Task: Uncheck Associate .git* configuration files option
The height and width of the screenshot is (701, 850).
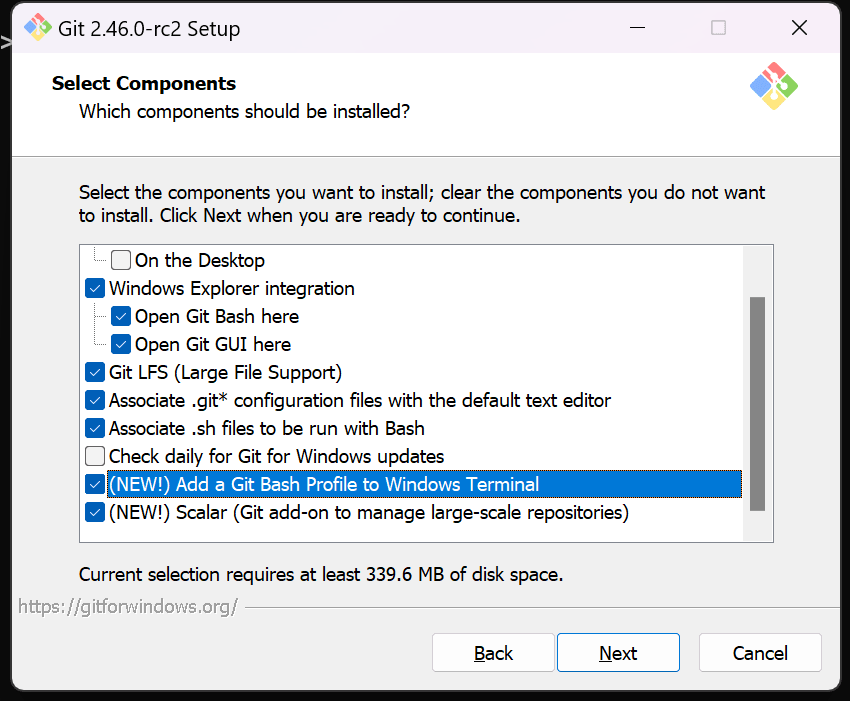Action: click(95, 401)
